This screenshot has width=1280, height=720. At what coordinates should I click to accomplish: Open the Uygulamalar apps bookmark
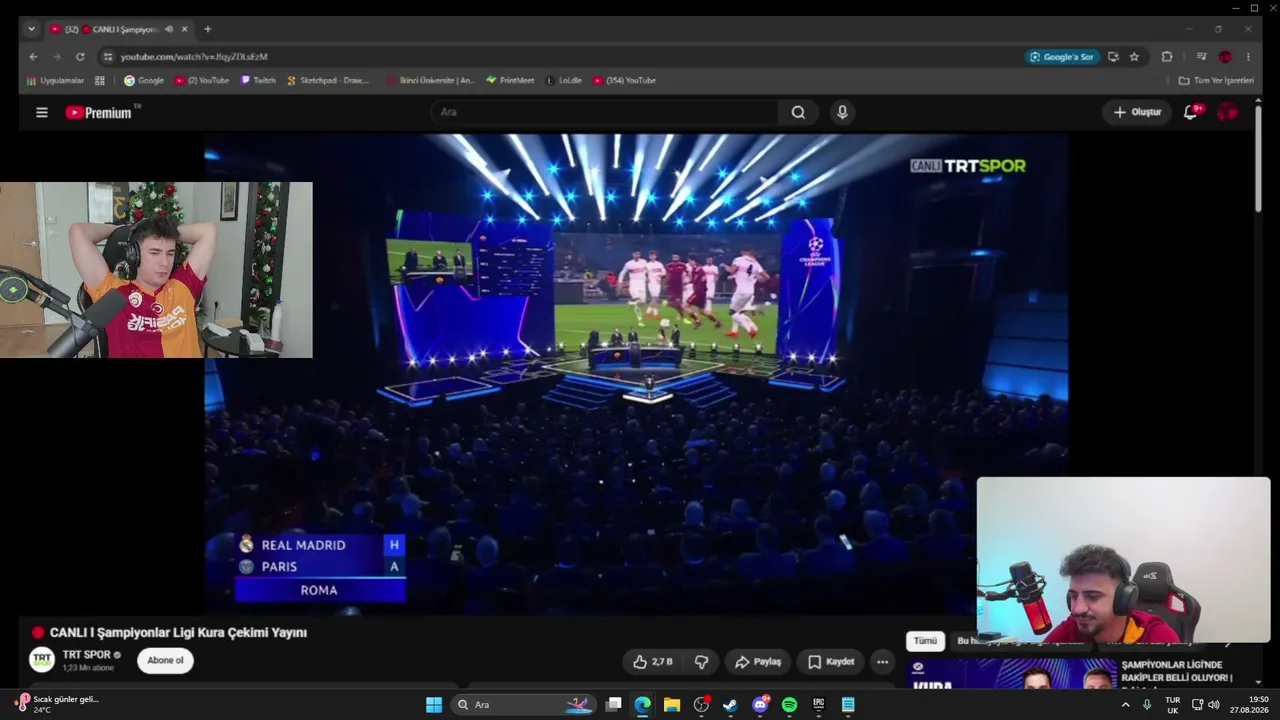56,80
